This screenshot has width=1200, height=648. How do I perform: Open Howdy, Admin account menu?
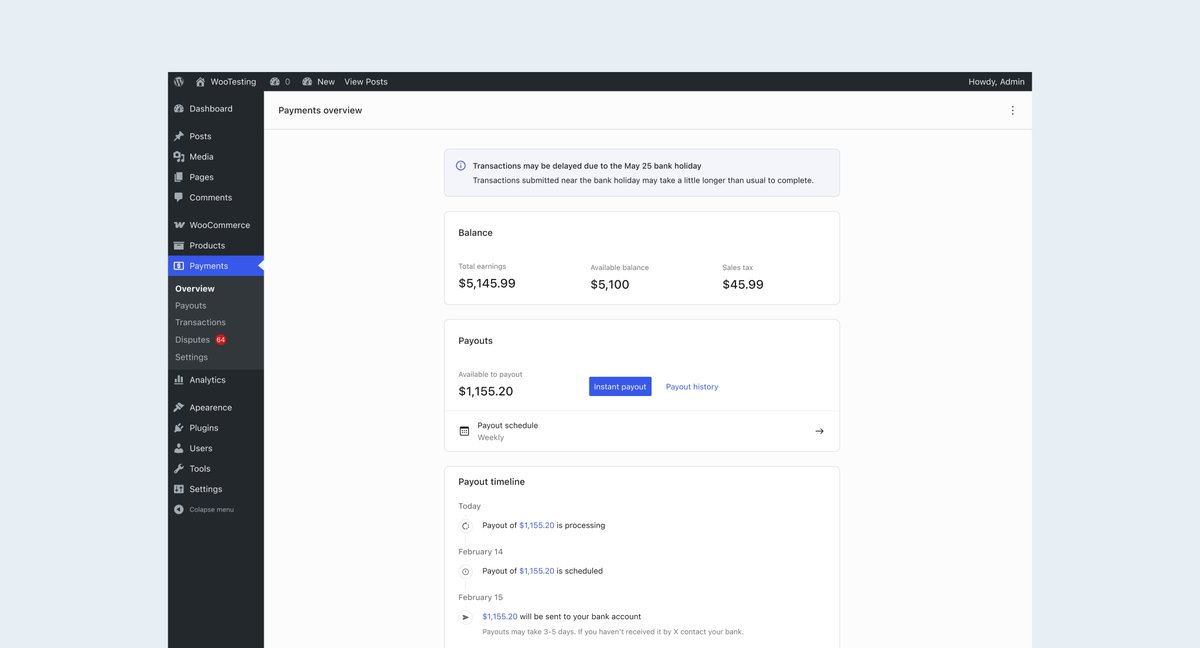996,82
